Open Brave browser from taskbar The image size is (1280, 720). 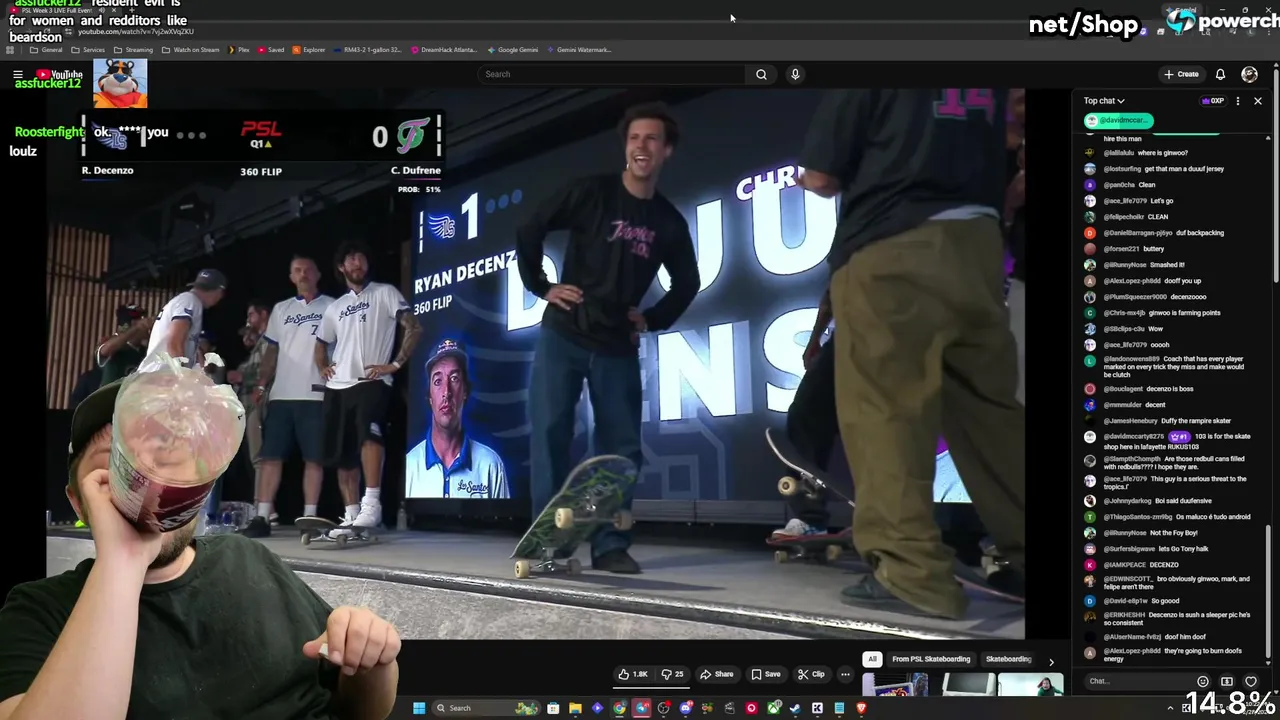coord(861,708)
